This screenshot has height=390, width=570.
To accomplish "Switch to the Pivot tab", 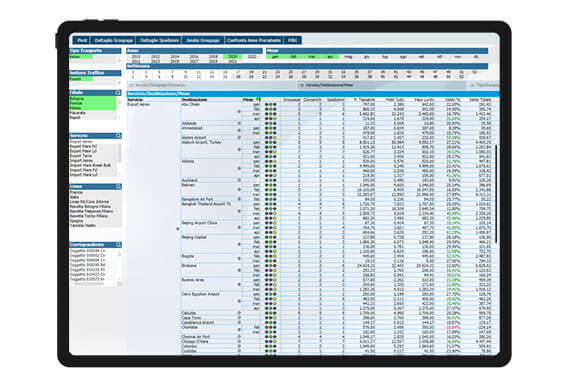I will 82,40.
